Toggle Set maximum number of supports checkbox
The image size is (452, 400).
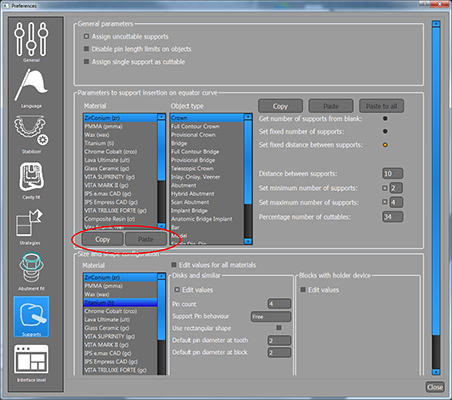click(384, 202)
